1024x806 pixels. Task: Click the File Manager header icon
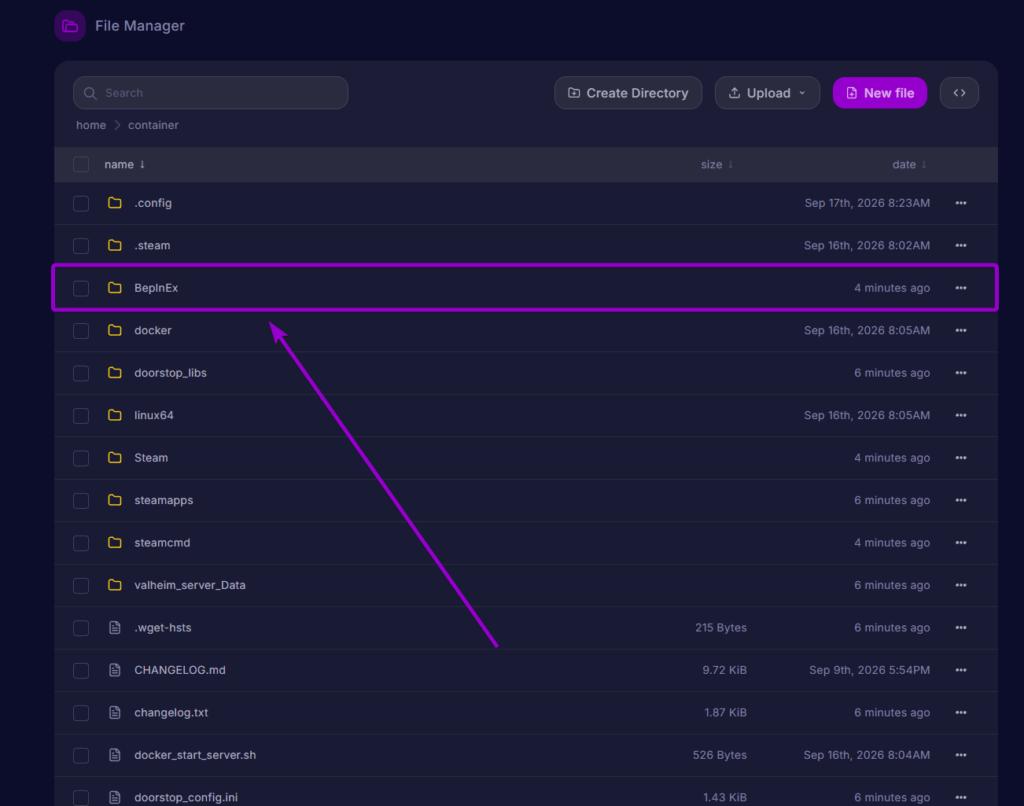pos(70,26)
